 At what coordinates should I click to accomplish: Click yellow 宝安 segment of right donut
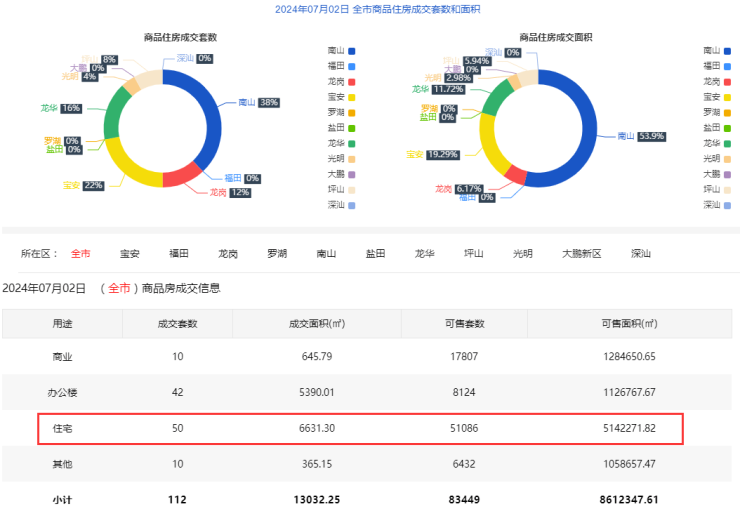click(489, 143)
